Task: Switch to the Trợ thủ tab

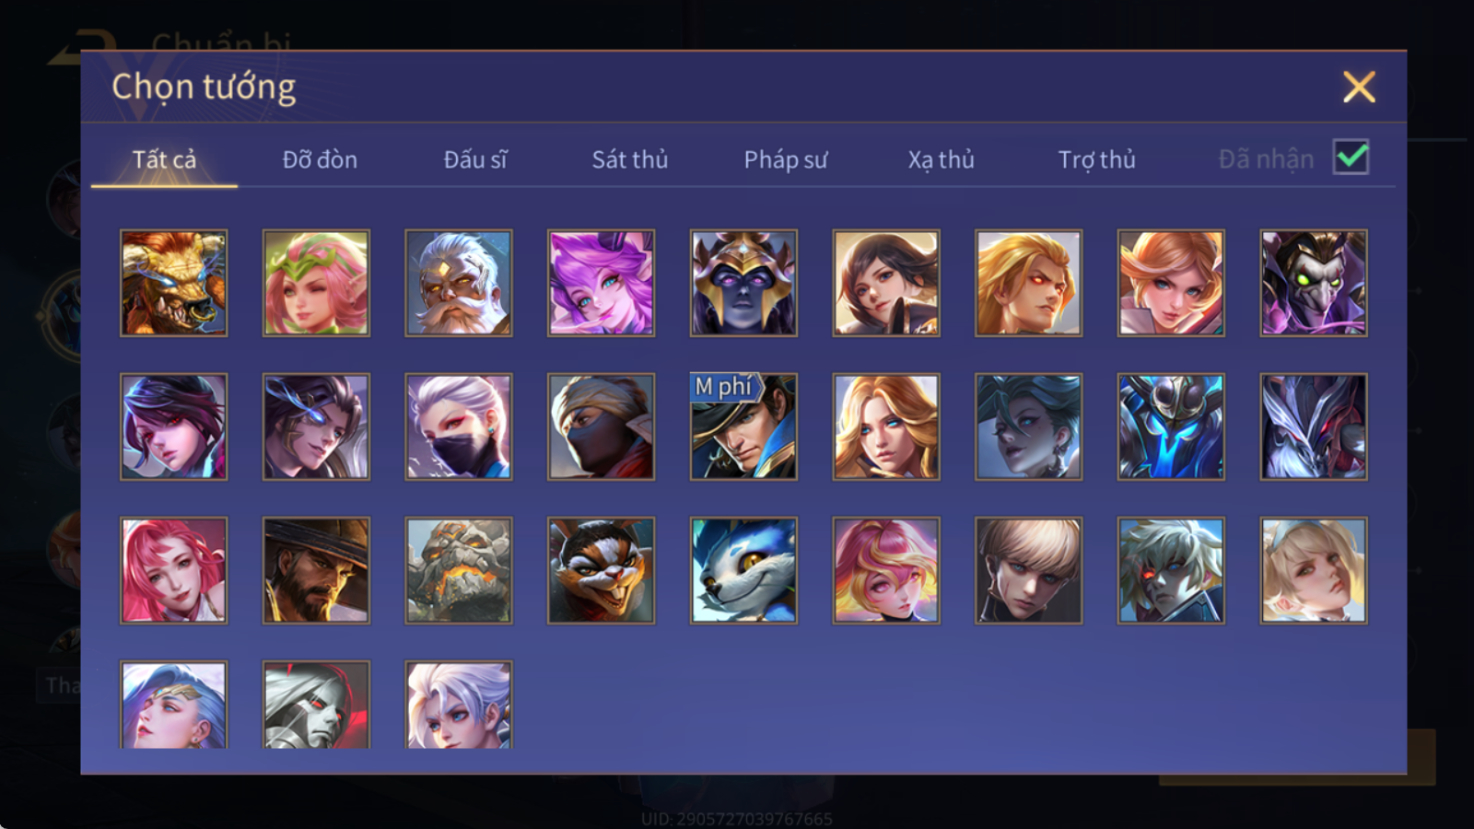Action: coord(1097,159)
